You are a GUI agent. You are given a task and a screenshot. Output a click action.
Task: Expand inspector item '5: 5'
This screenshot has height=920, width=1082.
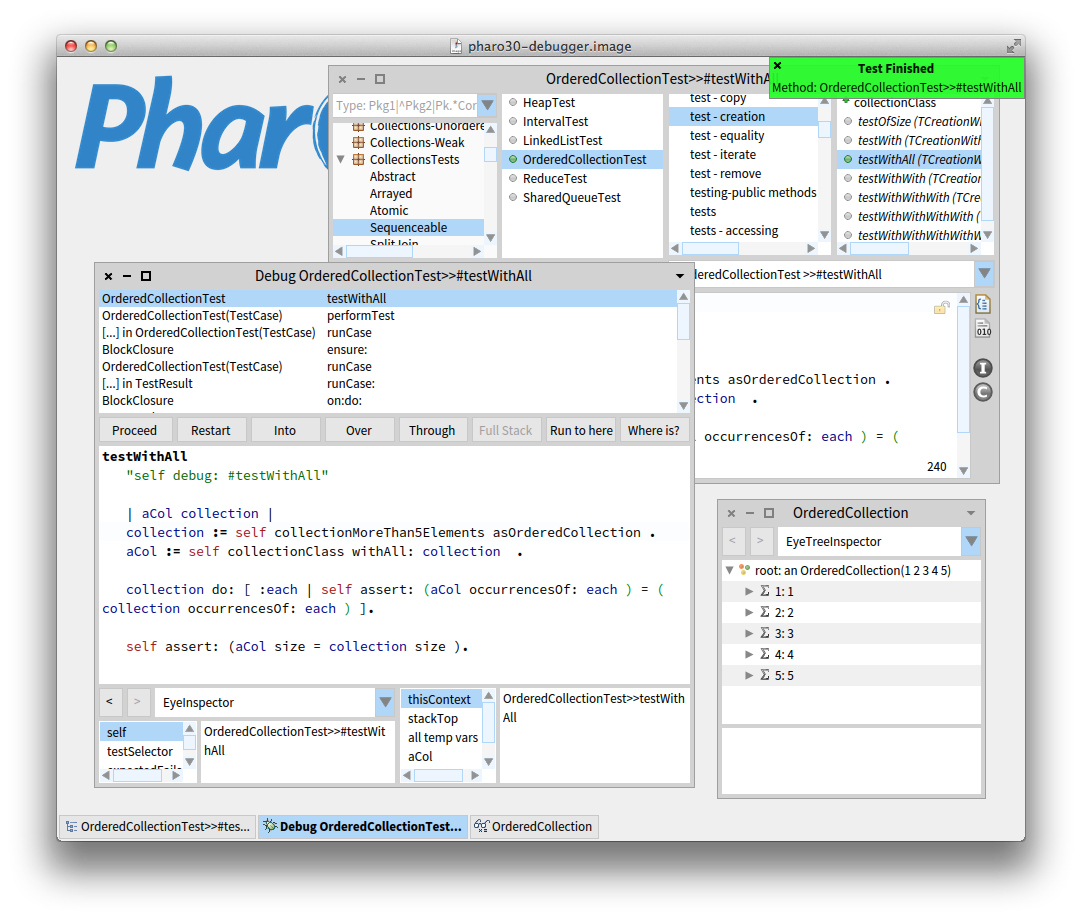(749, 676)
